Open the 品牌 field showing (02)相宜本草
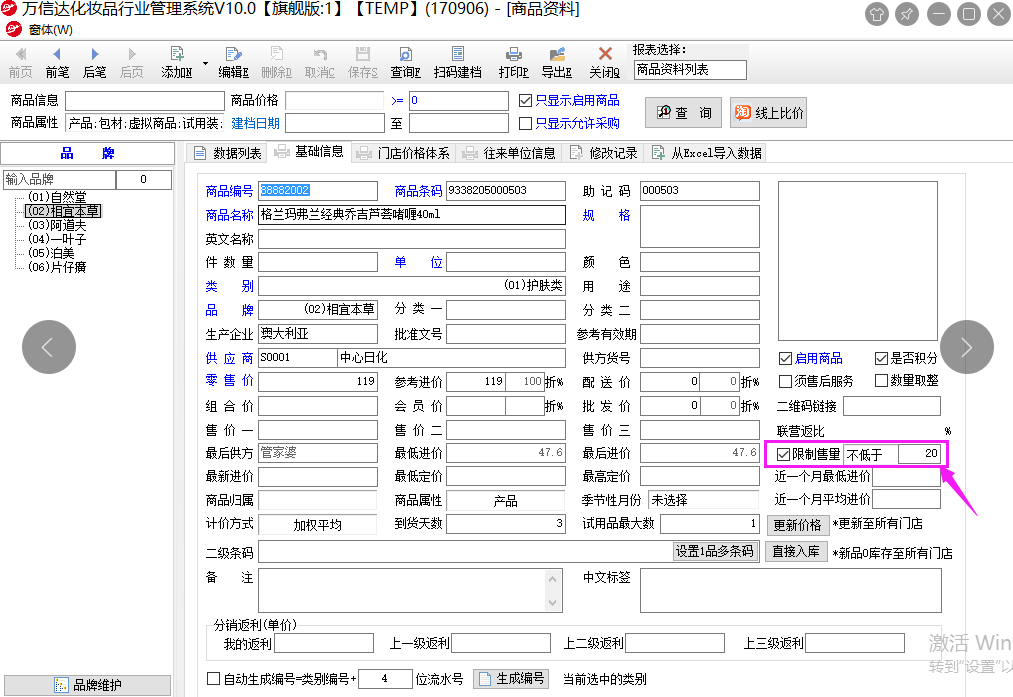1013x697 pixels. (x=318, y=309)
